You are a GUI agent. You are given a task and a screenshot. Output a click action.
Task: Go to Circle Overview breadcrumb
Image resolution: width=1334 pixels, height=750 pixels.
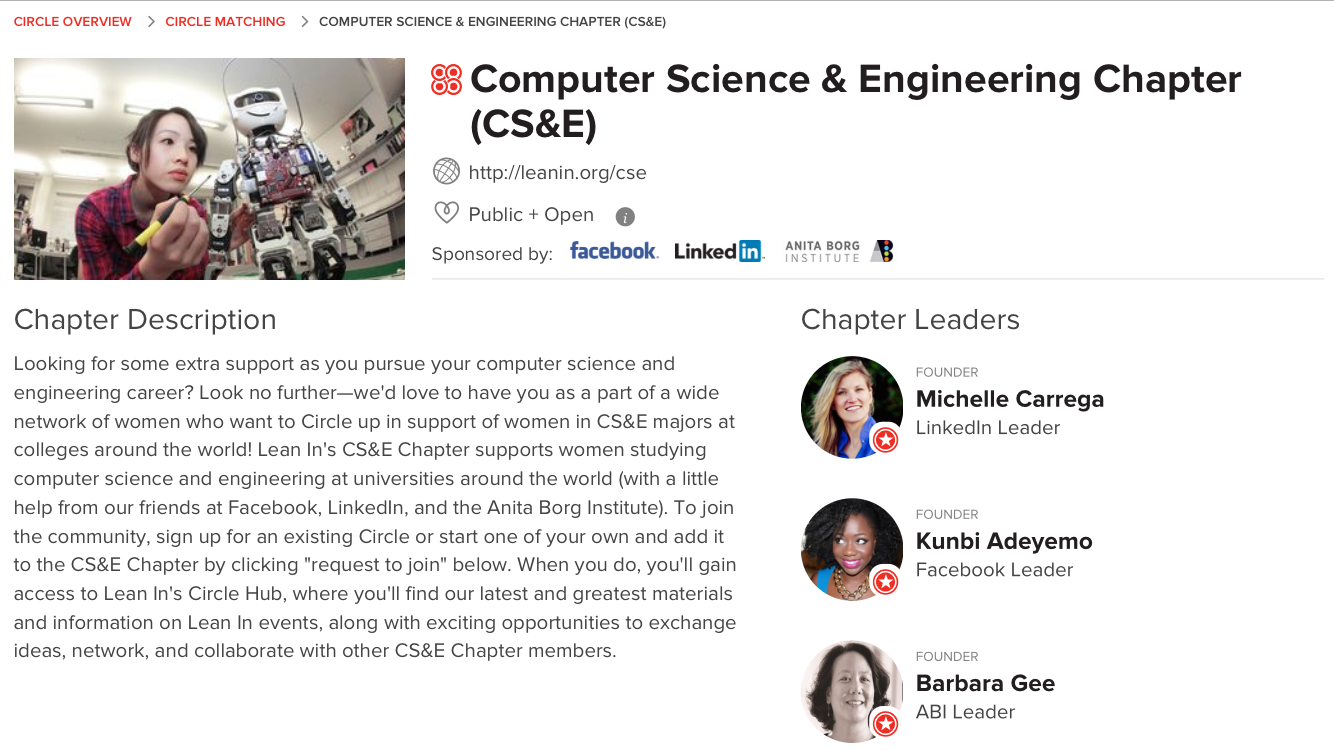point(73,21)
